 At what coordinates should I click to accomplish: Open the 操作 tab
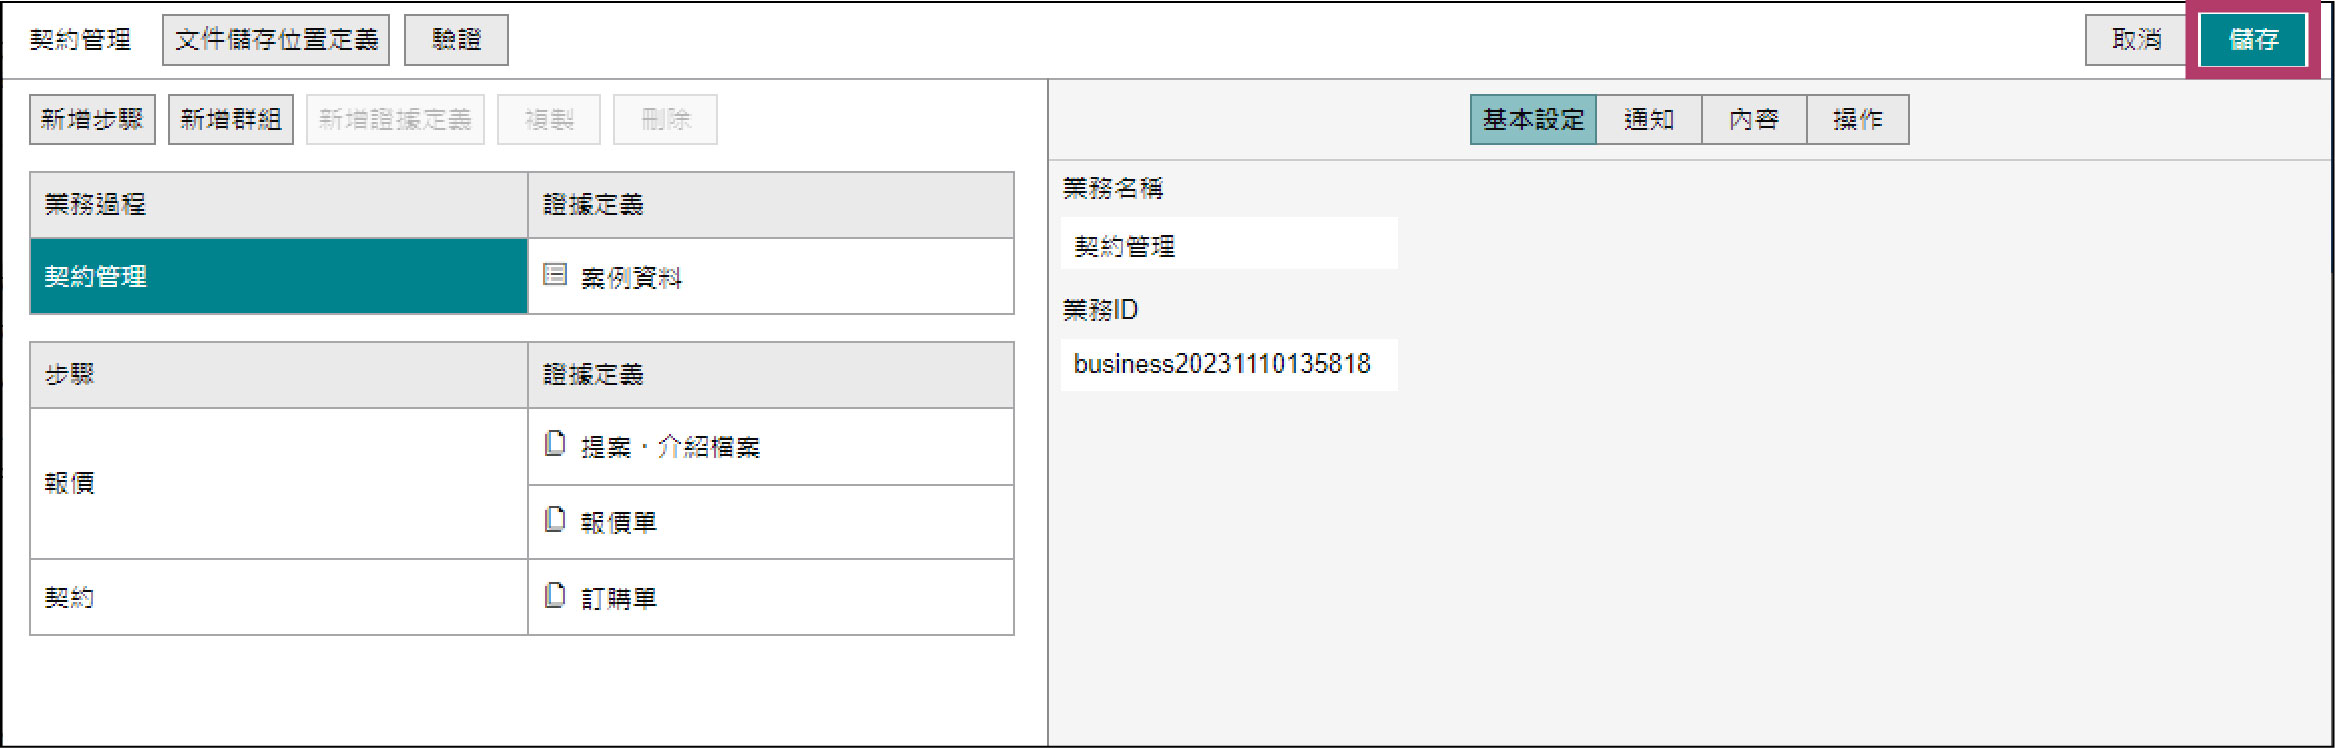tap(1858, 120)
